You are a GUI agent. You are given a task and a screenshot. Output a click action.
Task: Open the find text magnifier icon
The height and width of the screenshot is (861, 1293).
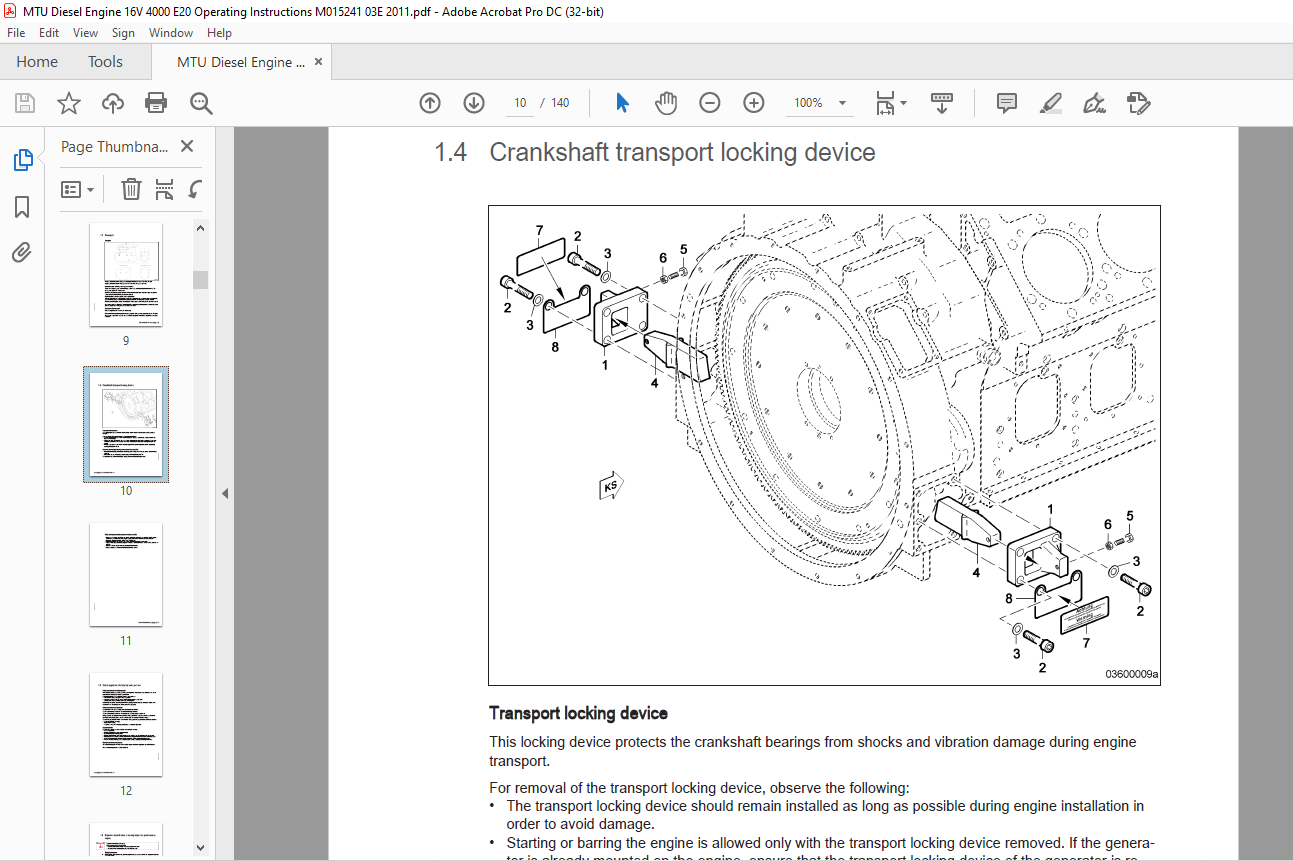coord(201,103)
